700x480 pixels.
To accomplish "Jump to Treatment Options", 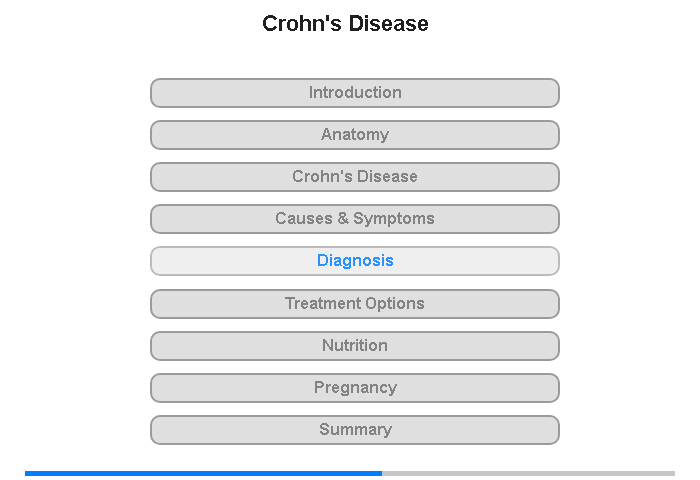I will pyautogui.click(x=355, y=304).
